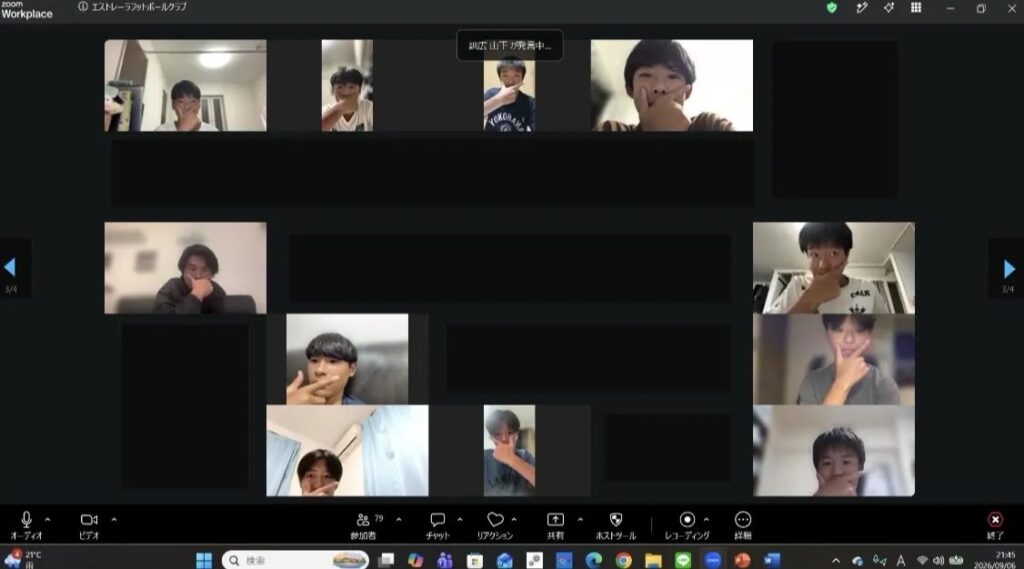Select the top-right participant video tile

click(x=671, y=85)
